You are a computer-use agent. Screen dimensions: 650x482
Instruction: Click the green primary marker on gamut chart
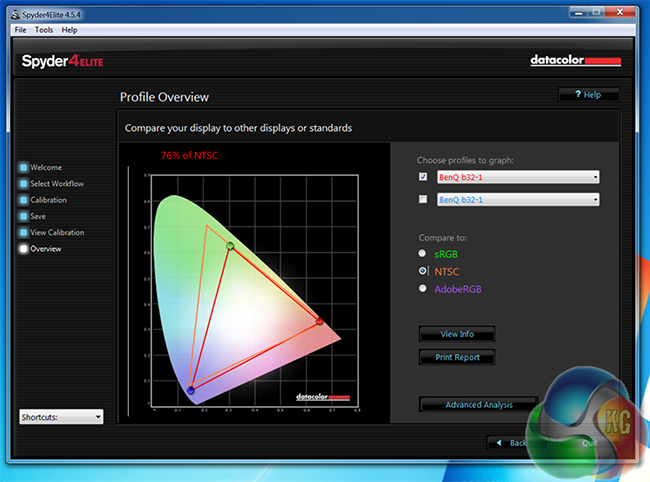point(230,245)
